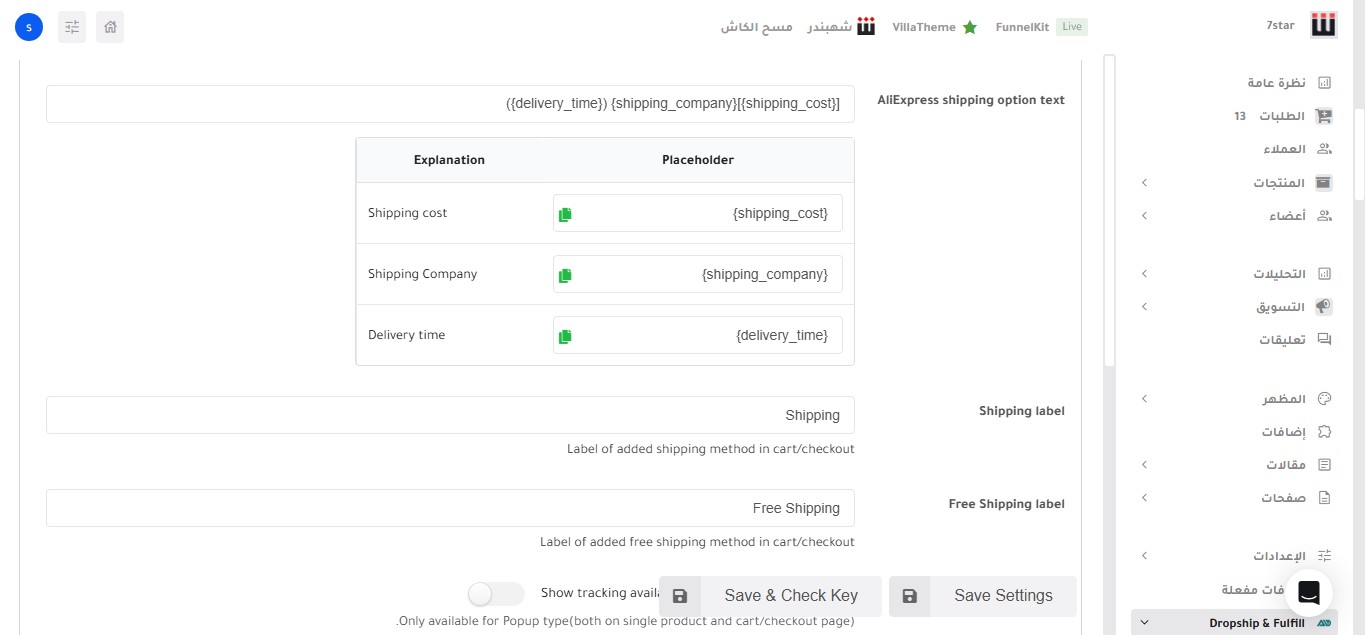Click the Shipping label input field
The height and width of the screenshot is (635, 1365).
click(x=450, y=415)
